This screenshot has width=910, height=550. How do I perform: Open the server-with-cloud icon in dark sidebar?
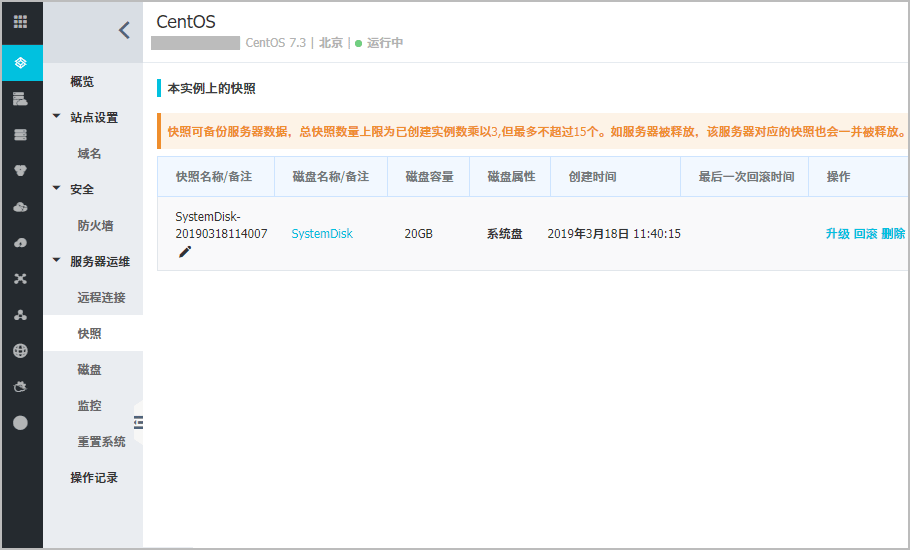coord(20,99)
